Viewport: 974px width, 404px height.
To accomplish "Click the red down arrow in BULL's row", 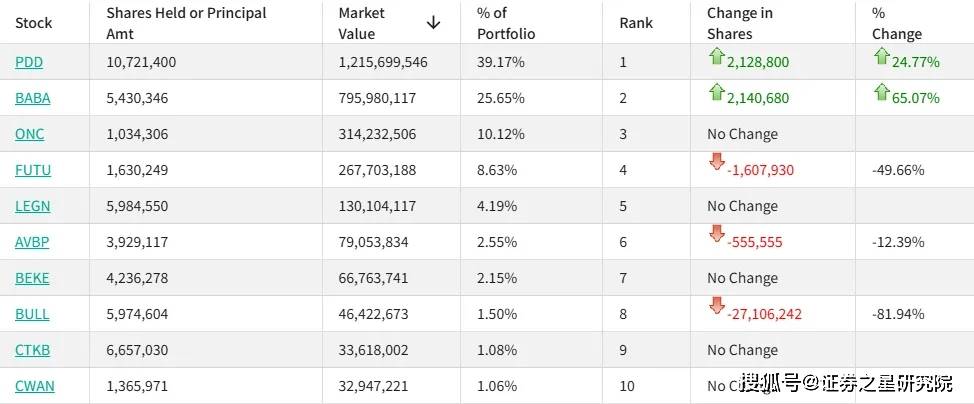I will click(x=716, y=306).
